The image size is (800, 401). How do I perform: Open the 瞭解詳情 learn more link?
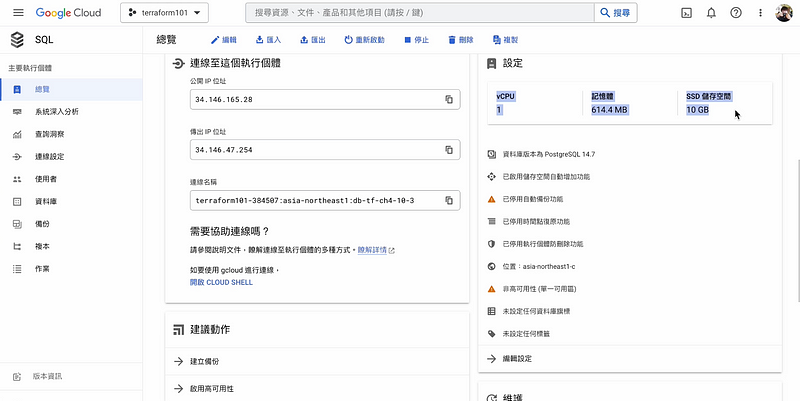tap(376, 250)
